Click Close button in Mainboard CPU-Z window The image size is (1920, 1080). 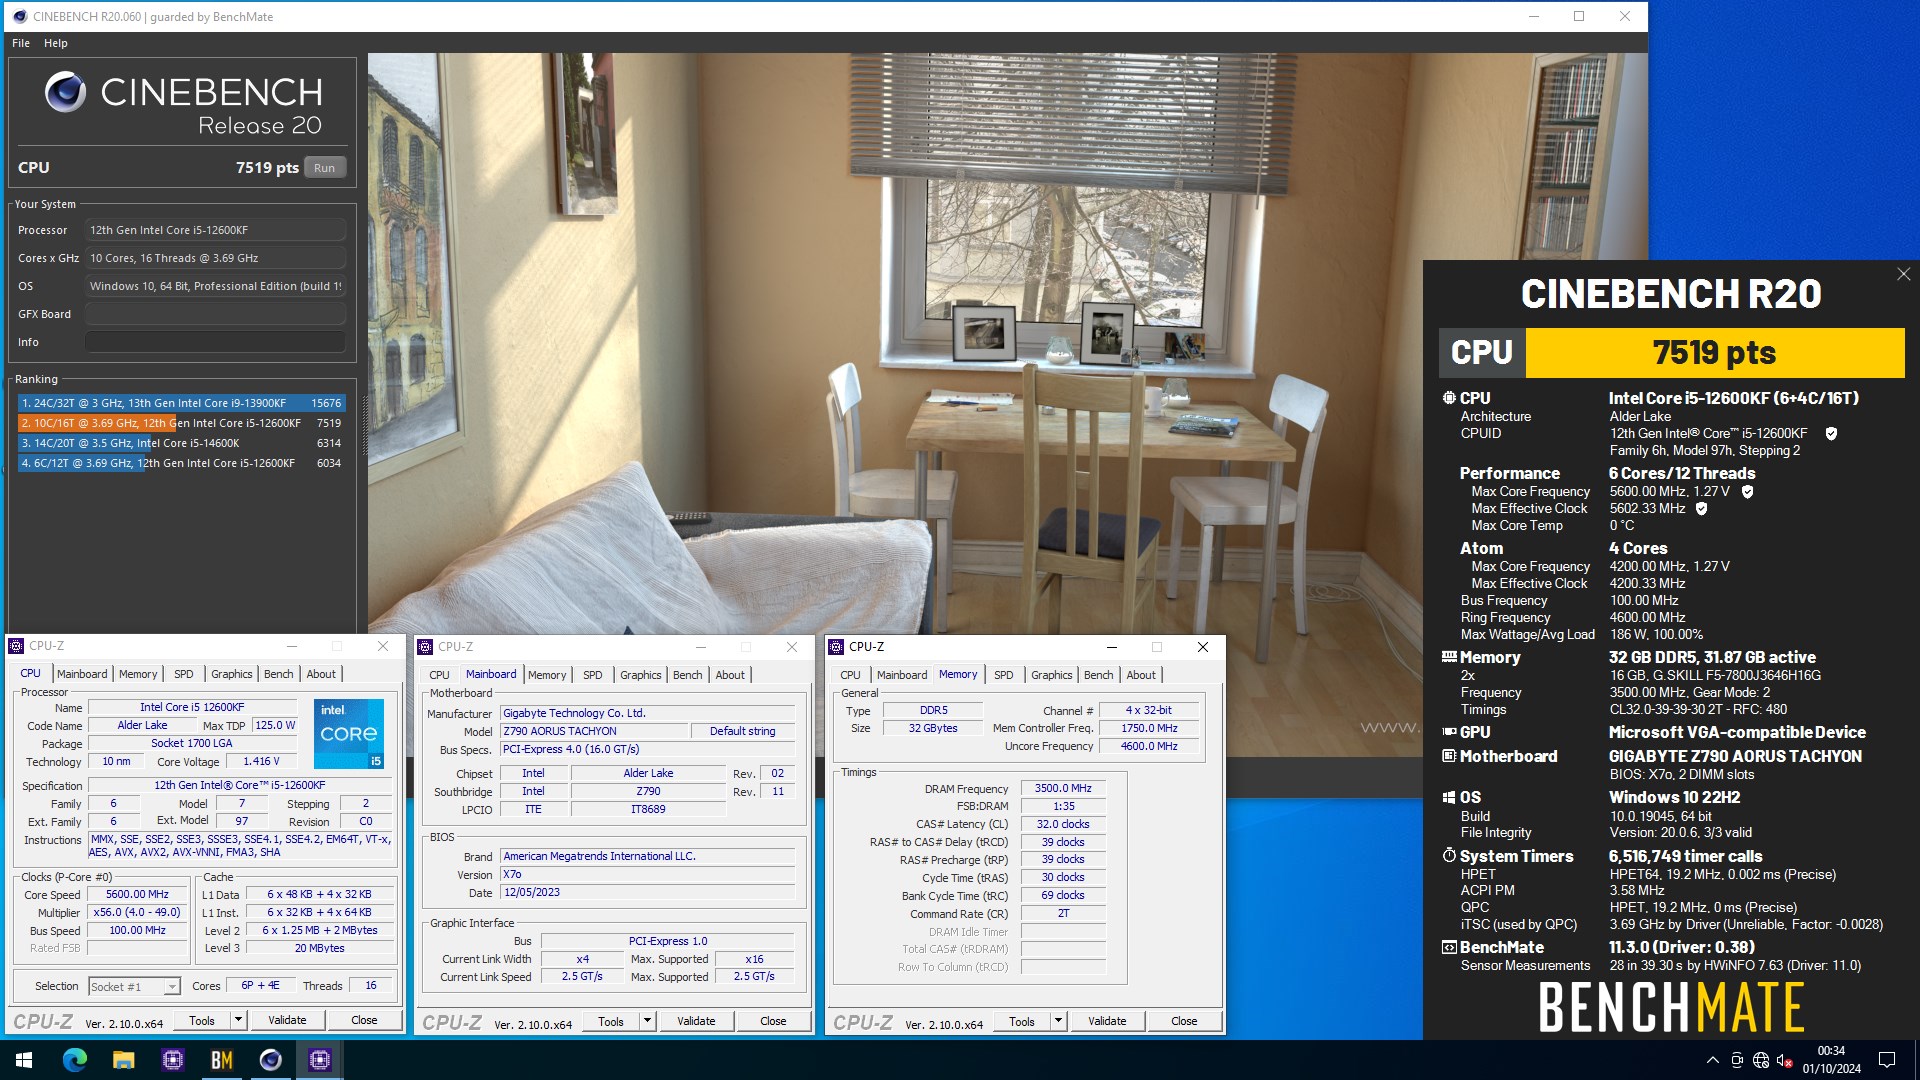point(773,1021)
